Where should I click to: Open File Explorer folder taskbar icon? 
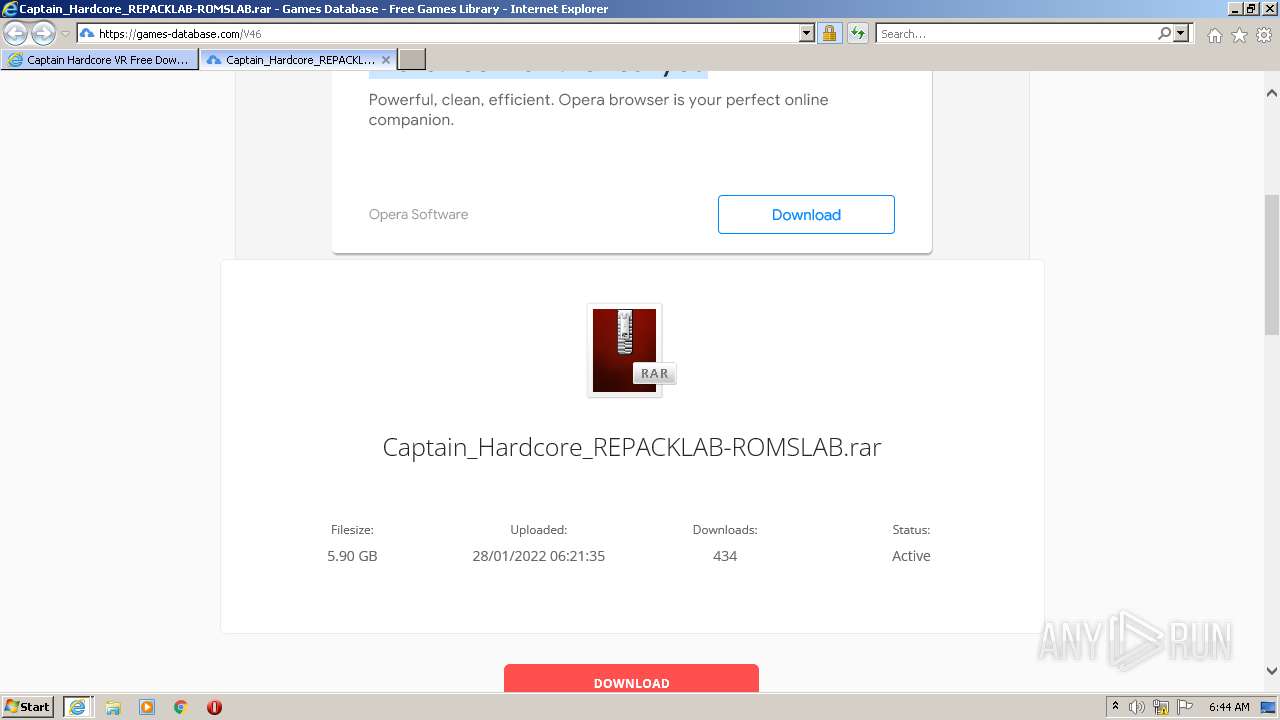pyautogui.click(x=113, y=707)
